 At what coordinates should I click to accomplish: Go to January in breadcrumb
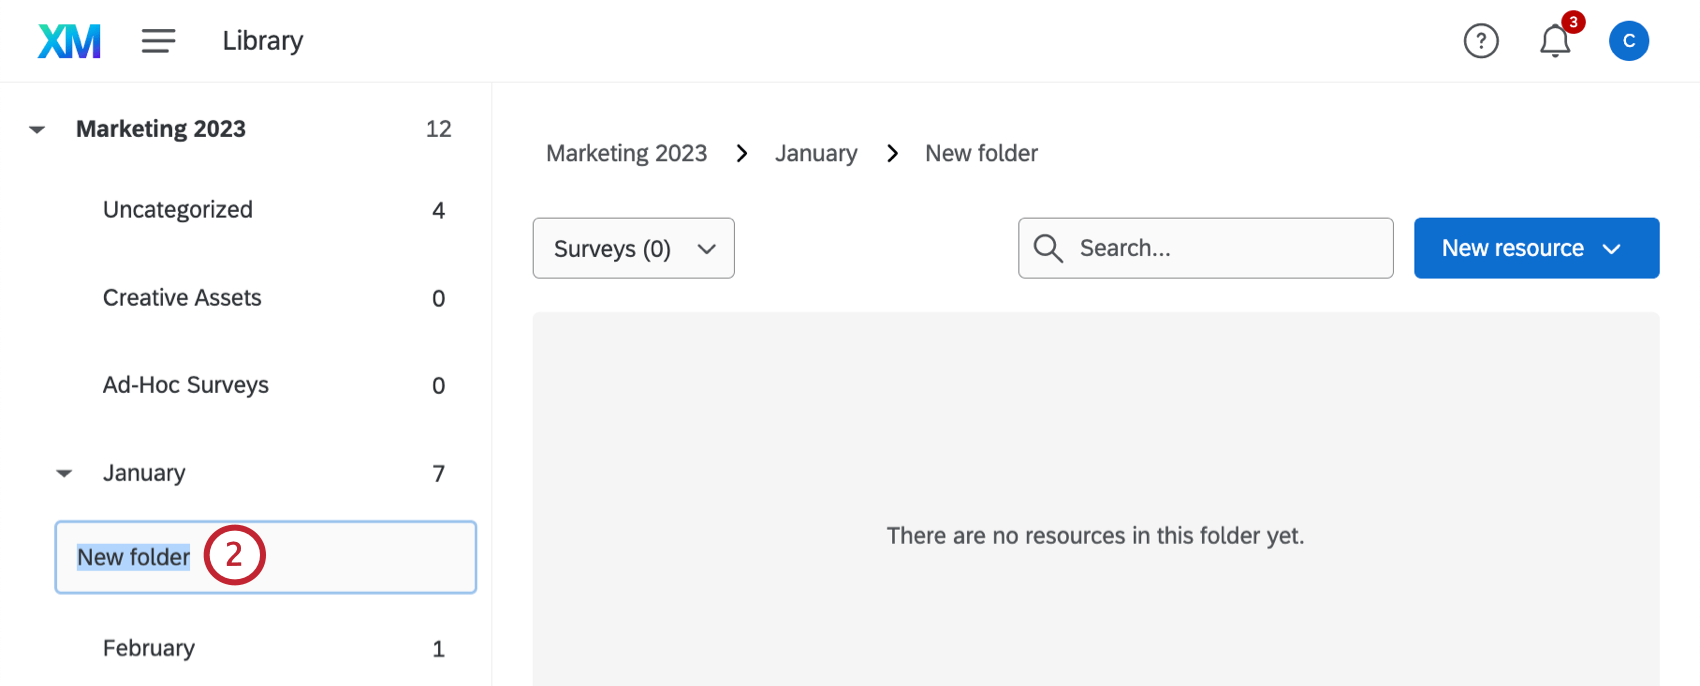tap(816, 153)
